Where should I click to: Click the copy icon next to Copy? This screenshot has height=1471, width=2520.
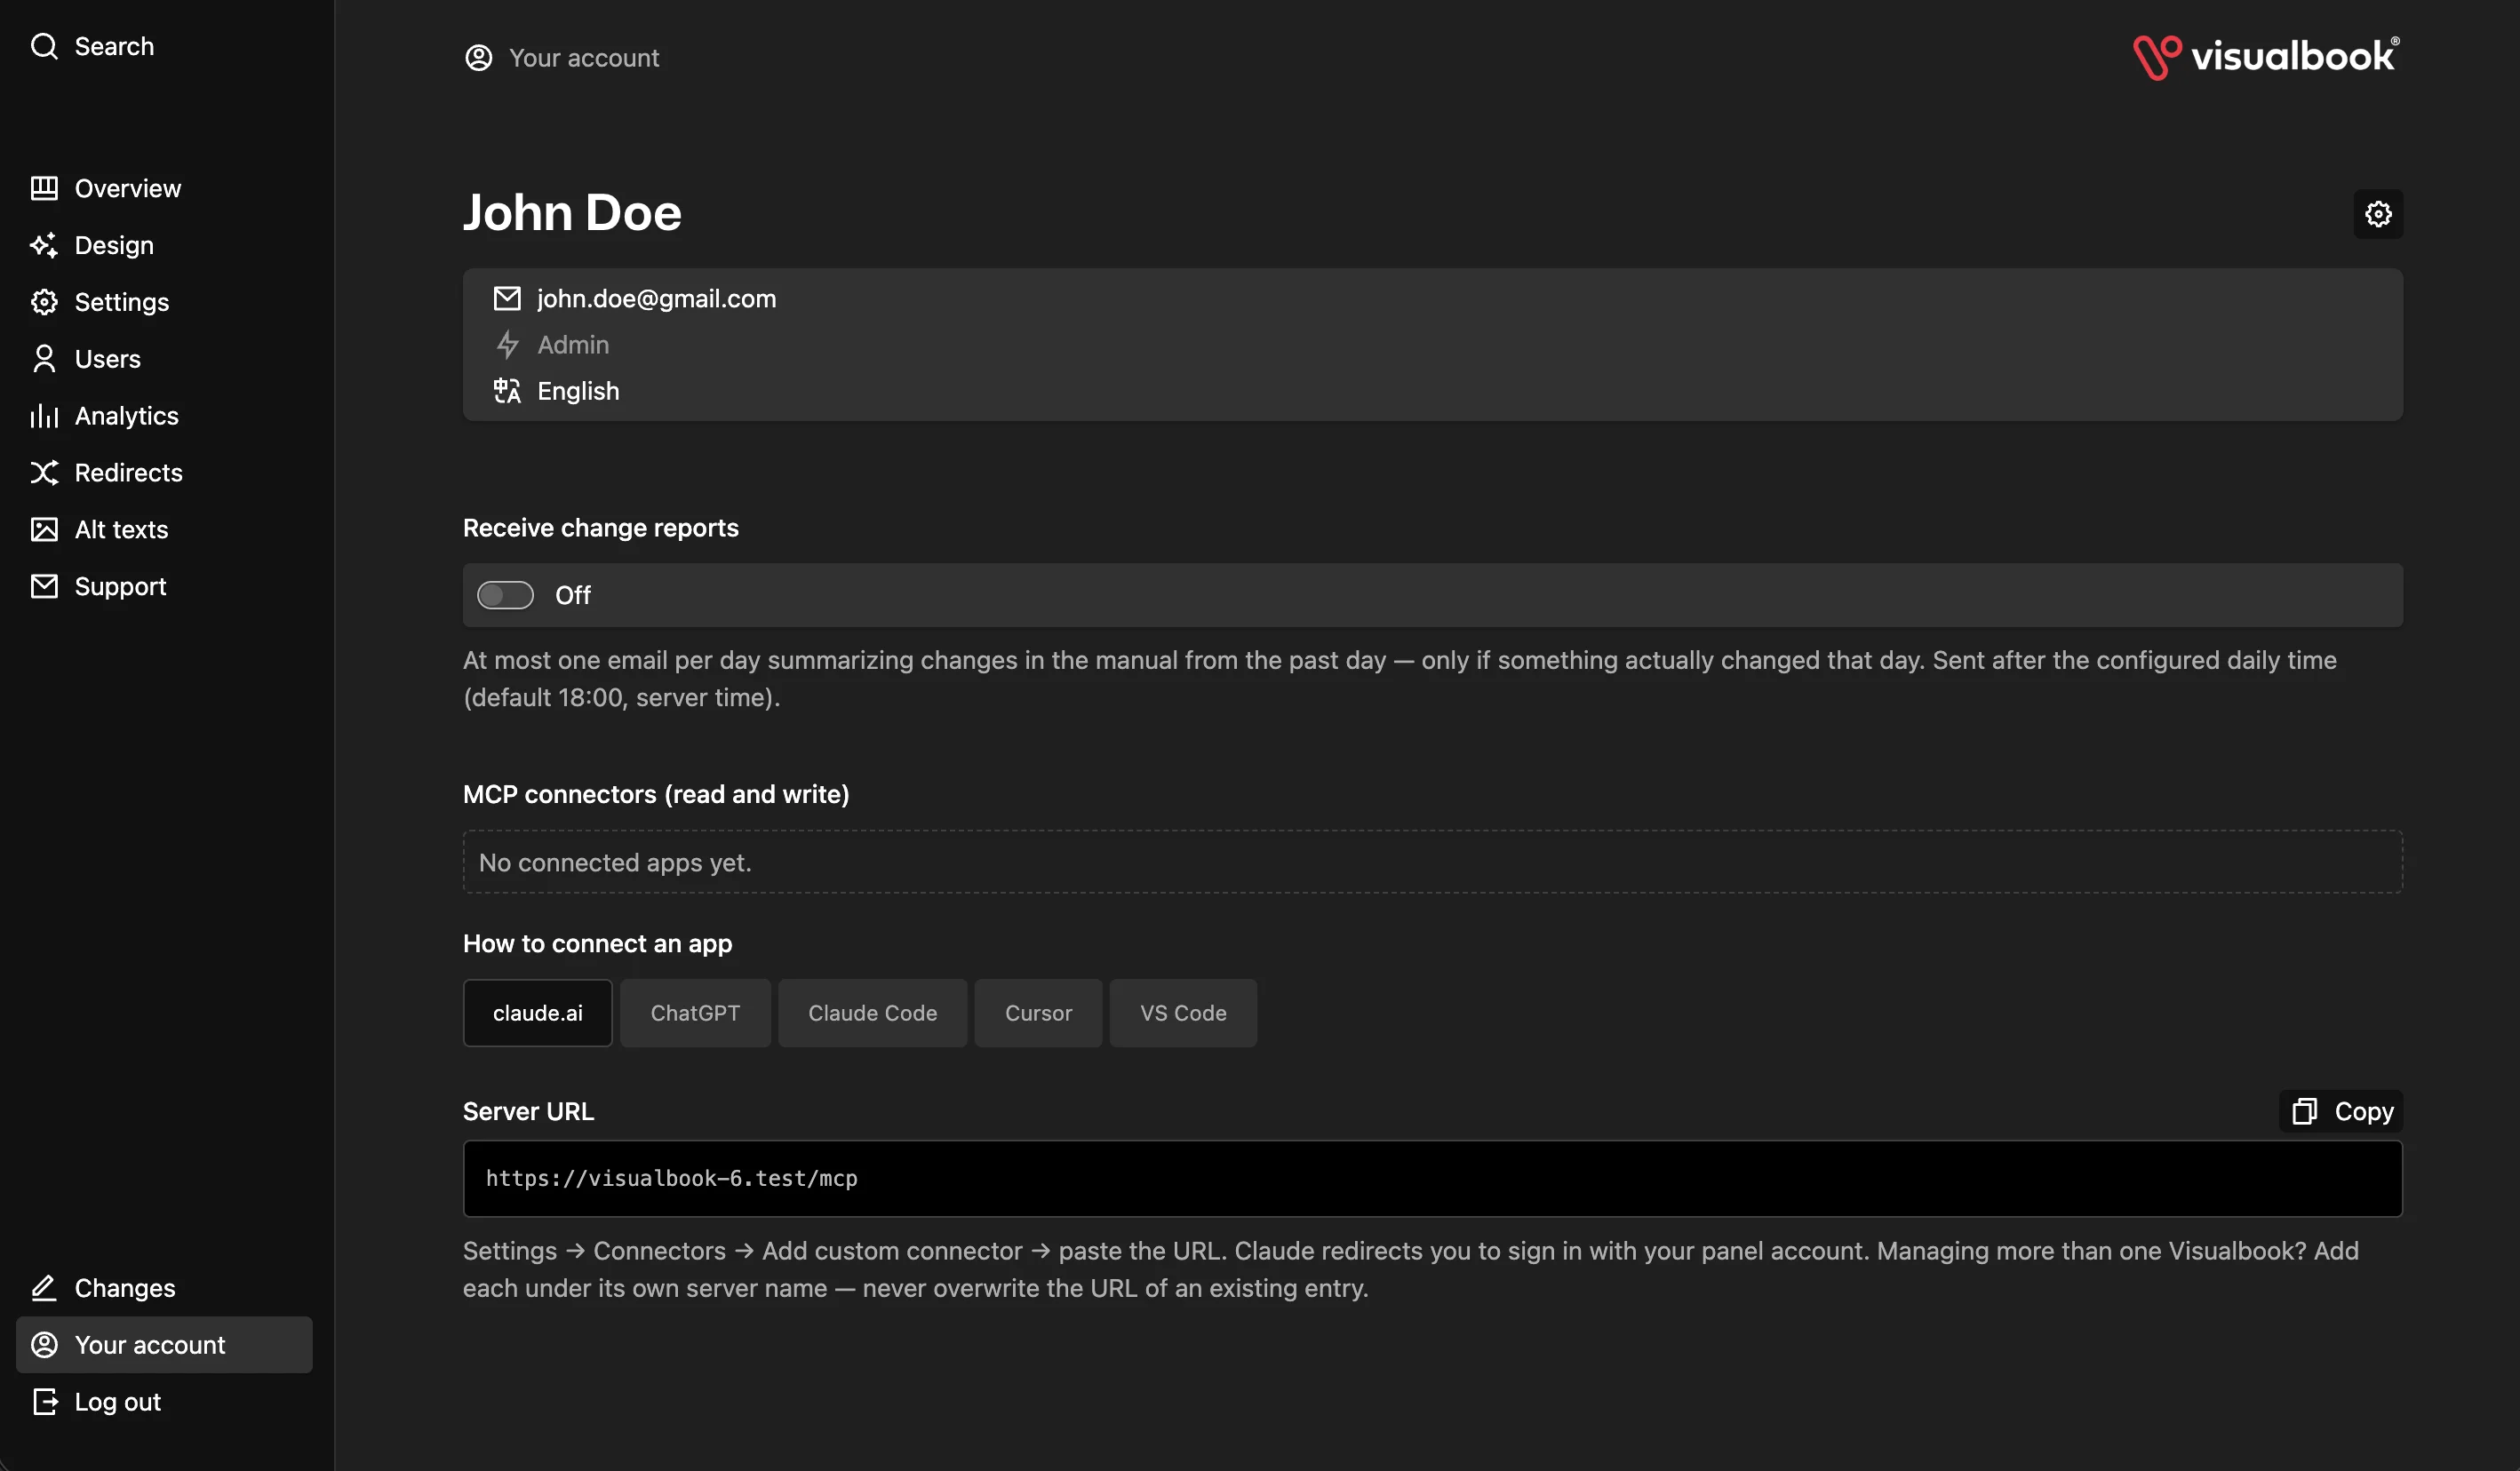2305,1111
